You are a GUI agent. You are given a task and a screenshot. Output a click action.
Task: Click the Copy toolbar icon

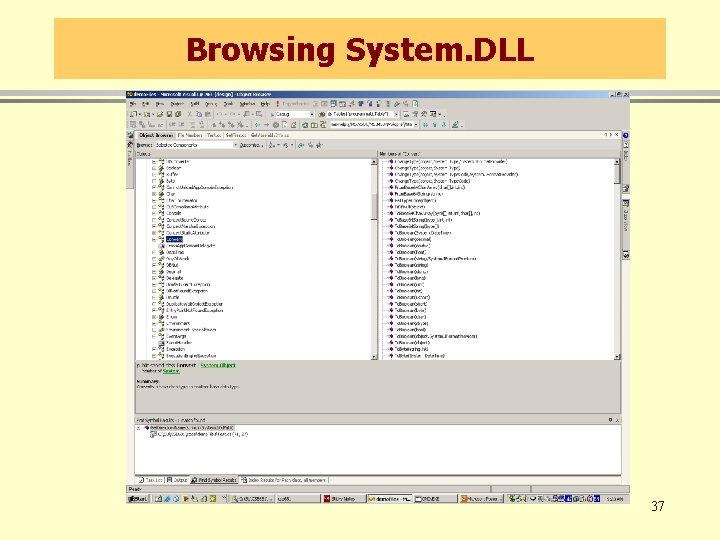[198, 114]
